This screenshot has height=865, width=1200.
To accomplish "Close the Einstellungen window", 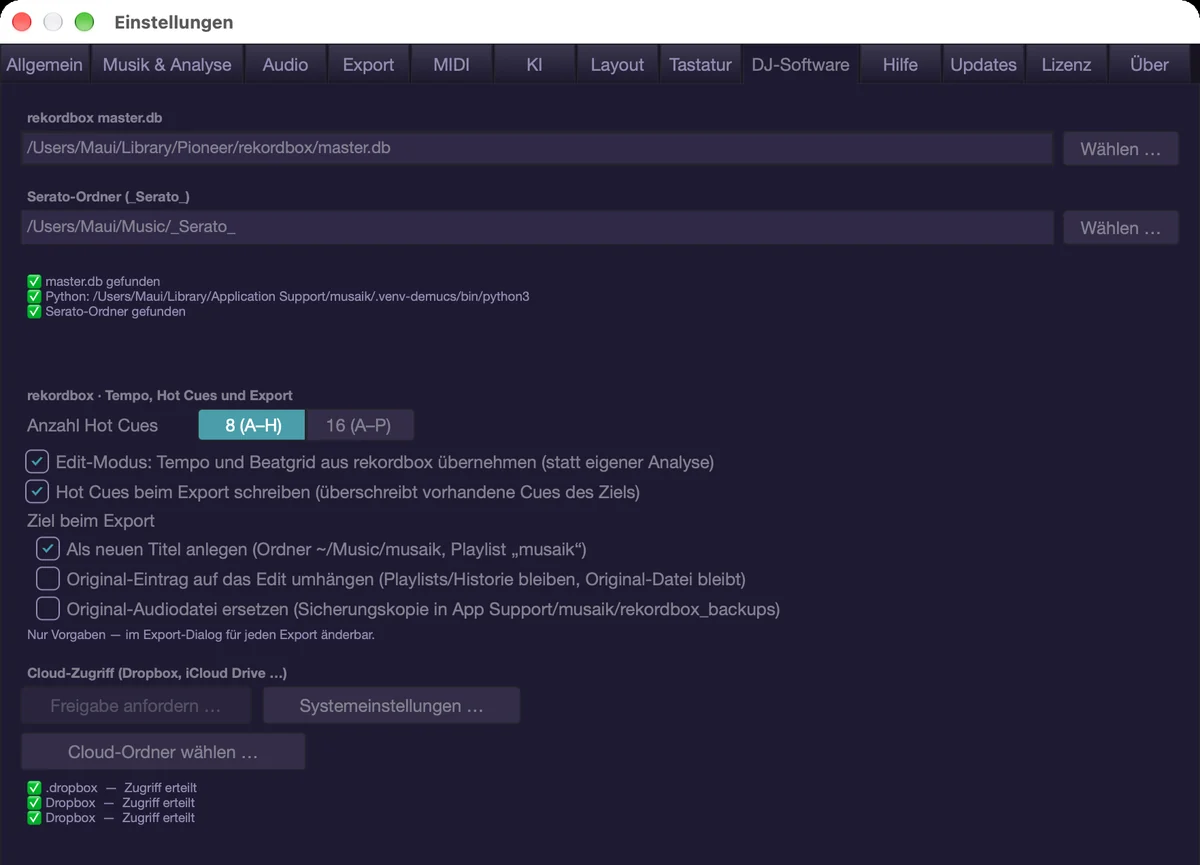I will pyautogui.click(x=22, y=22).
